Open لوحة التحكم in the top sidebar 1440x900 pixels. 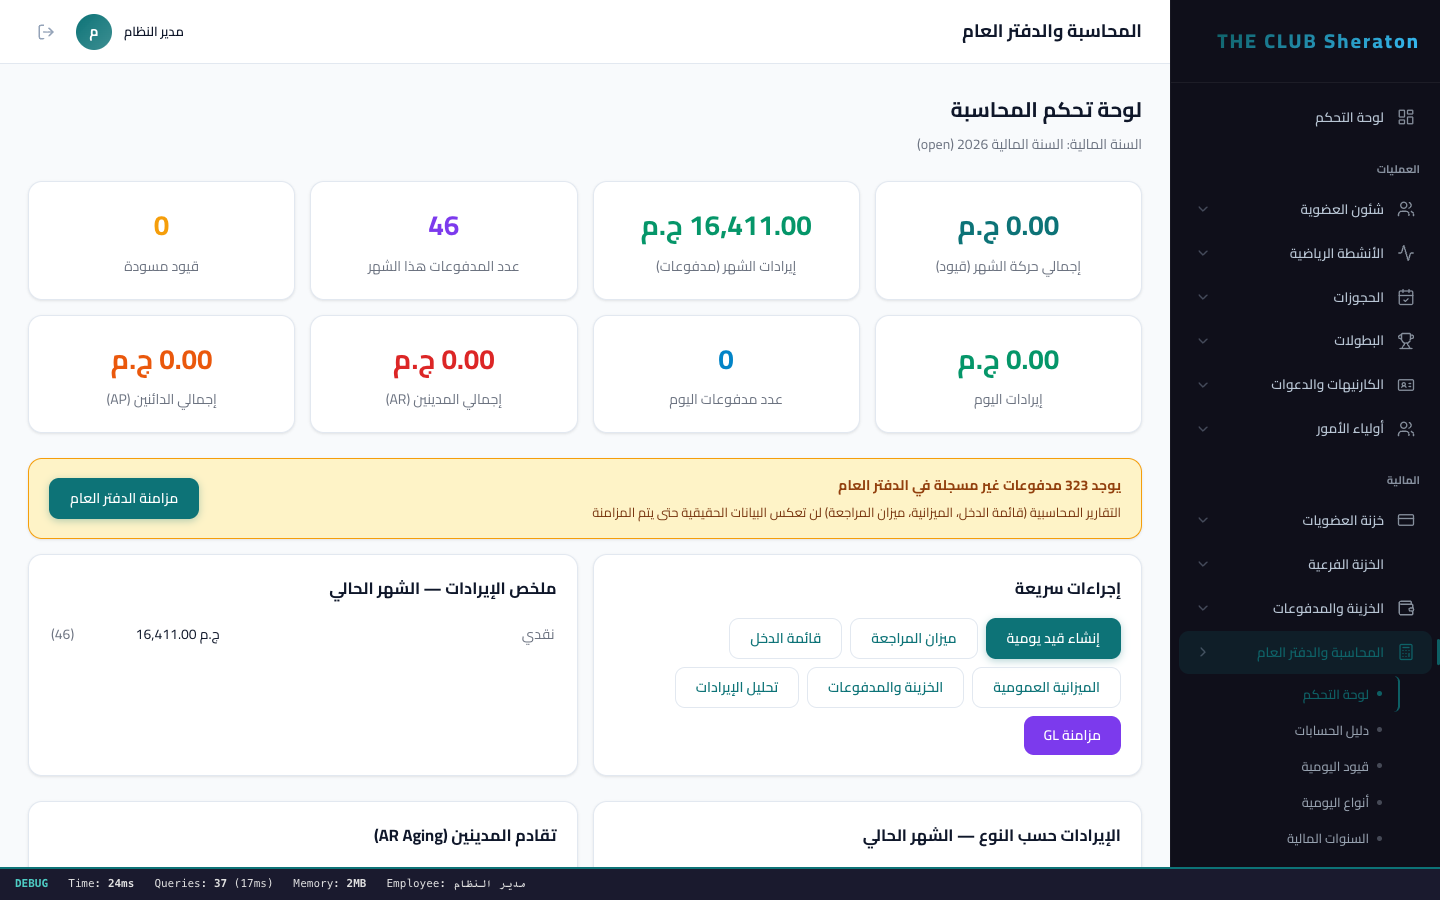1305,117
